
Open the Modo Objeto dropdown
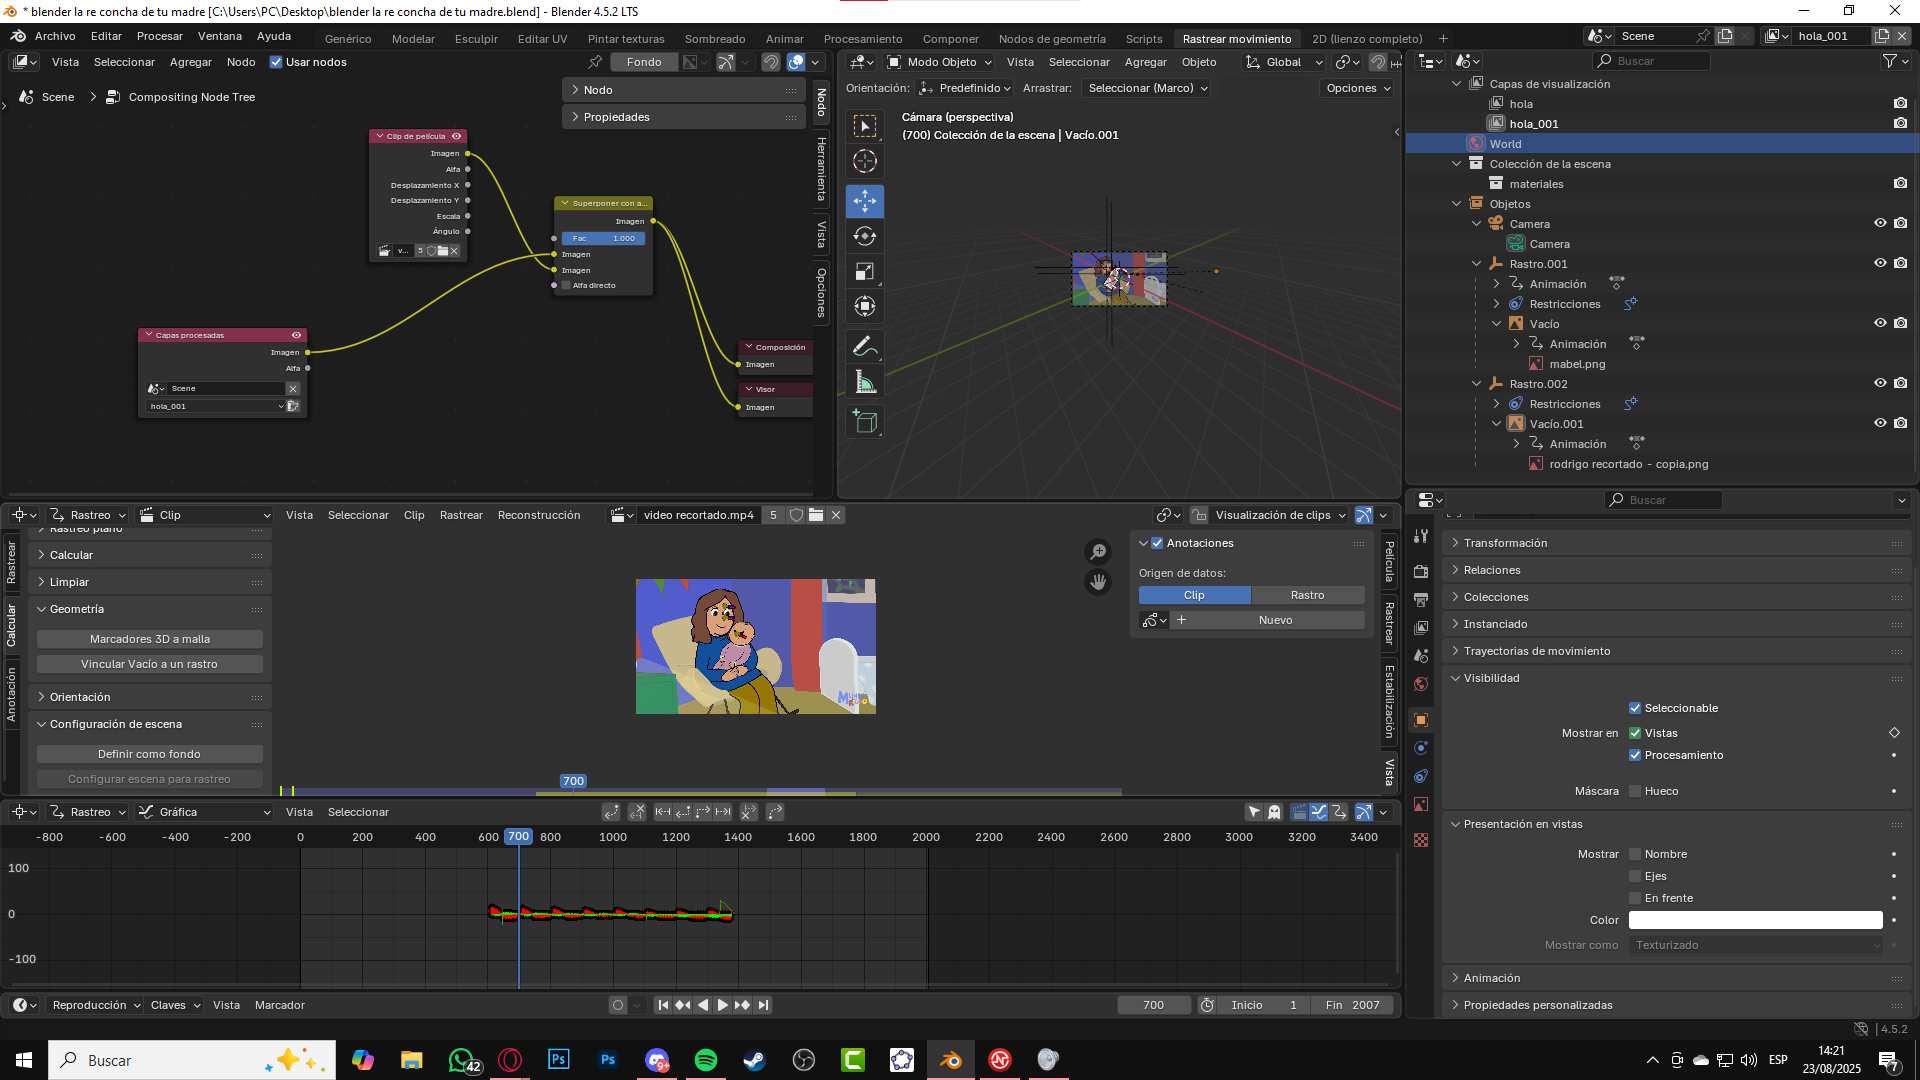pyautogui.click(x=939, y=62)
